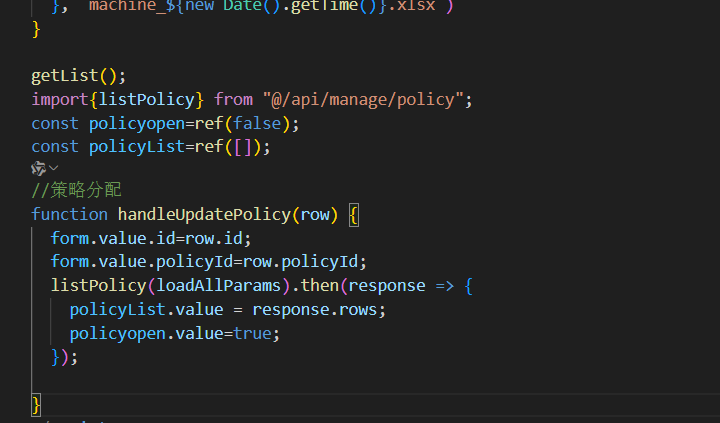Click the false keyword in ref(false)
Viewport: 720px width, 423px height.
coord(257,124)
